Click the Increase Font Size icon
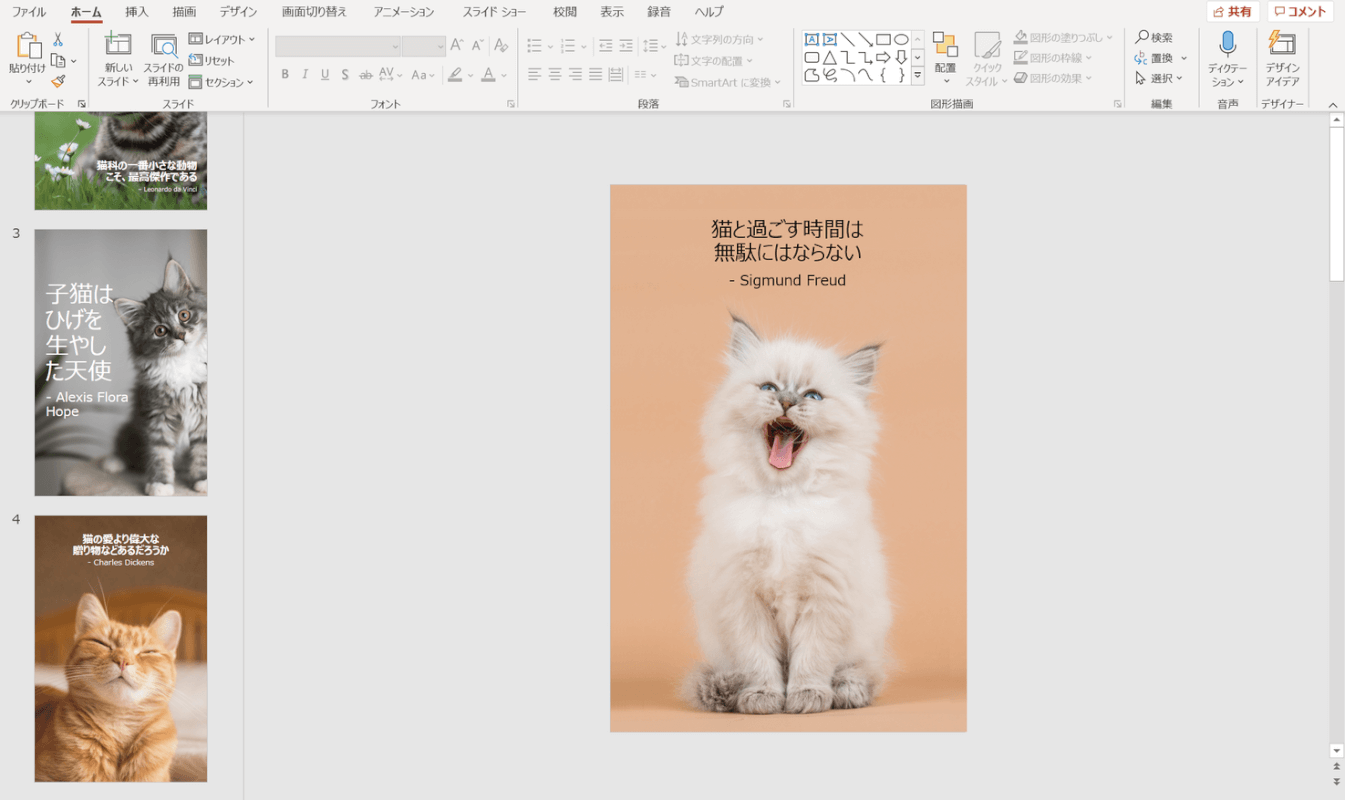 click(x=457, y=45)
